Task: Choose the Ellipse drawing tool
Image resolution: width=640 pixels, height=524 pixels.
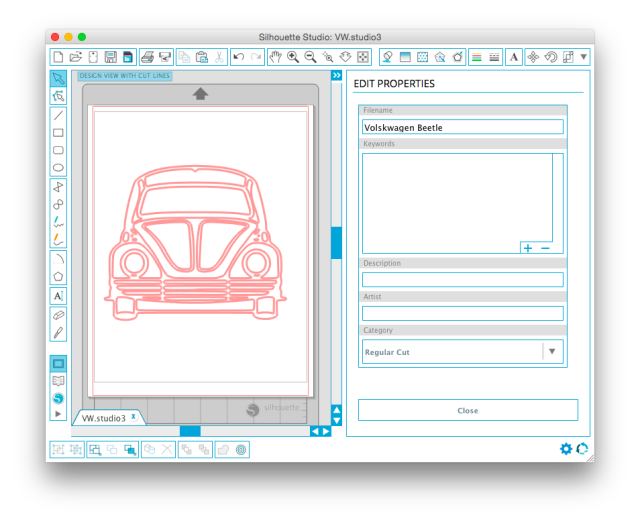Action: tap(58, 167)
